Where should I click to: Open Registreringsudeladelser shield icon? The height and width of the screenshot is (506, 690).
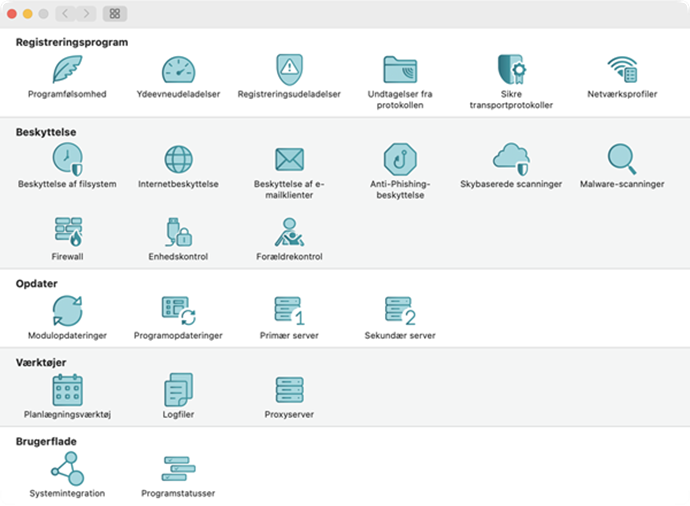coord(289,70)
